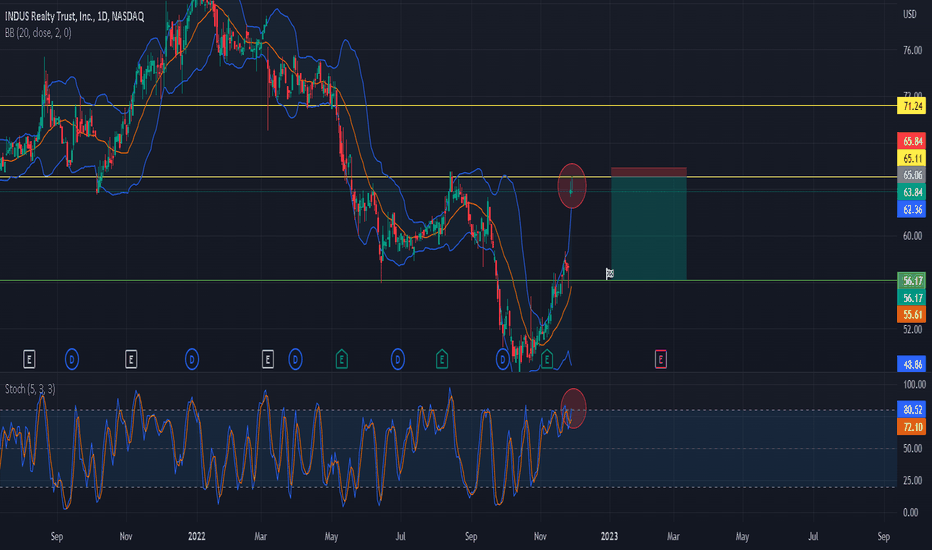Viewport: 932px width, 550px height.
Task: Click the blue 62.36 price label
Action: 911,209
